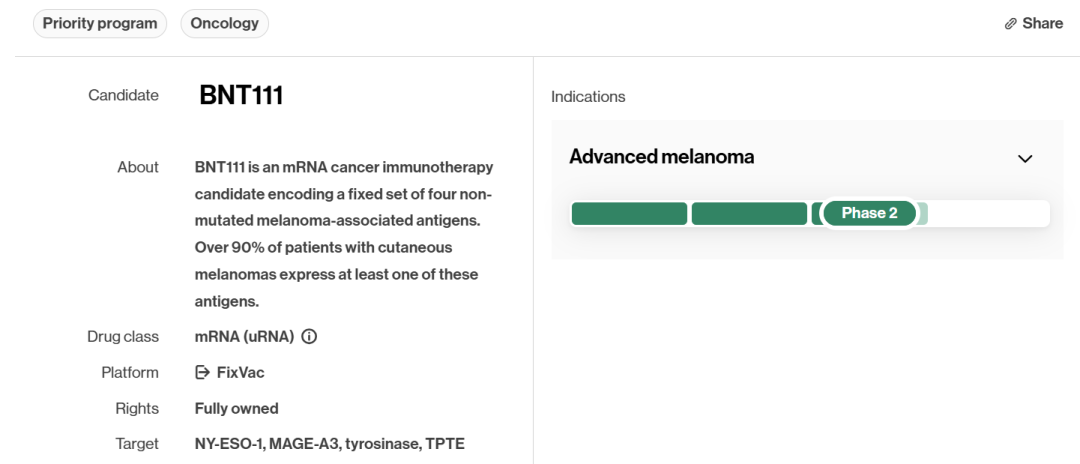The width and height of the screenshot is (1080, 464).
Task: Click the Advanced melanoma heading
Action: (x=661, y=157)
